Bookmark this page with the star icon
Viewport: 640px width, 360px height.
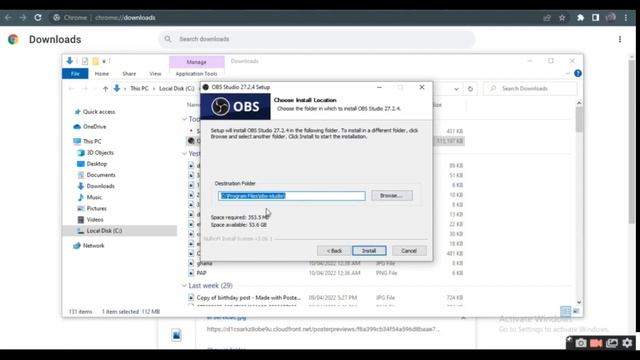(x=562, y=18)
